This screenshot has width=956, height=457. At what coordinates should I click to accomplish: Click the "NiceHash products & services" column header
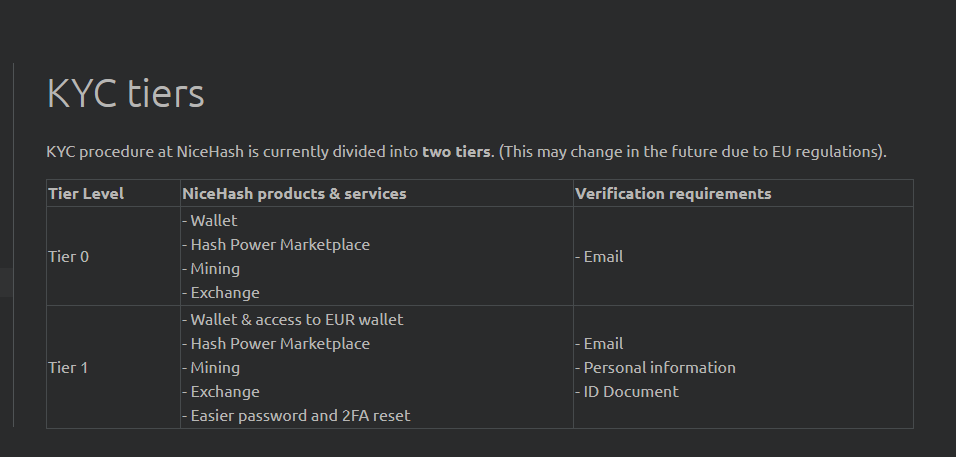(294, 193)
